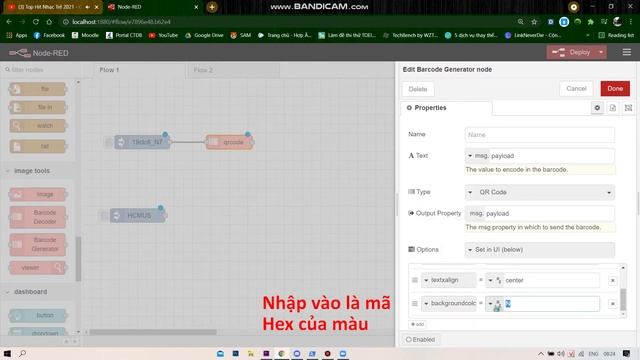The height and width of the screenshot is (360, 640).
Task: Click the add option button
Action: tap(418, 324)
